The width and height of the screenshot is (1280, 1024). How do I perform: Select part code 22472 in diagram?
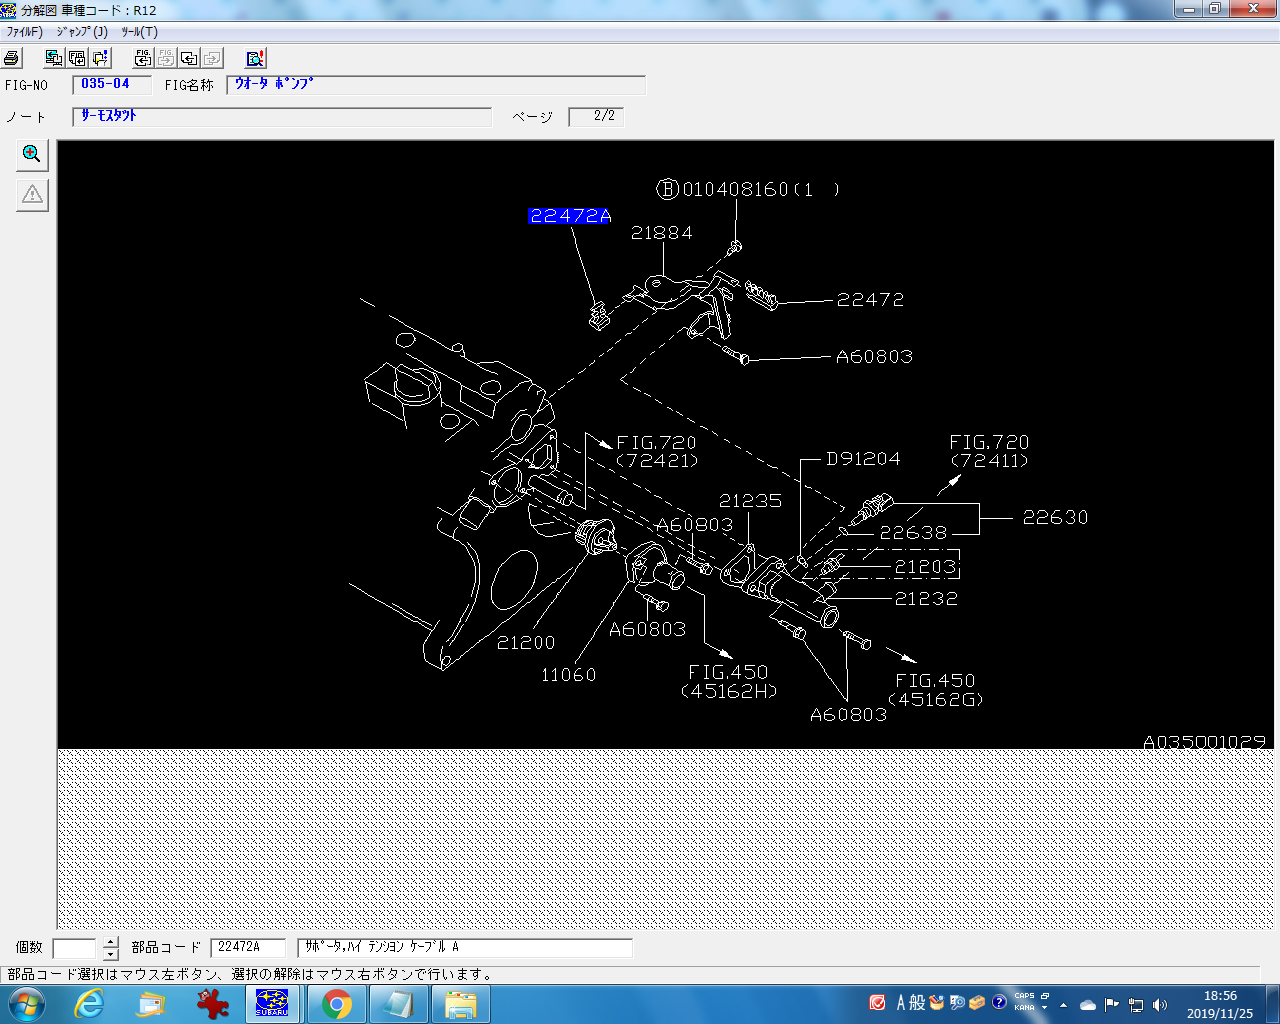pos(870,299)
